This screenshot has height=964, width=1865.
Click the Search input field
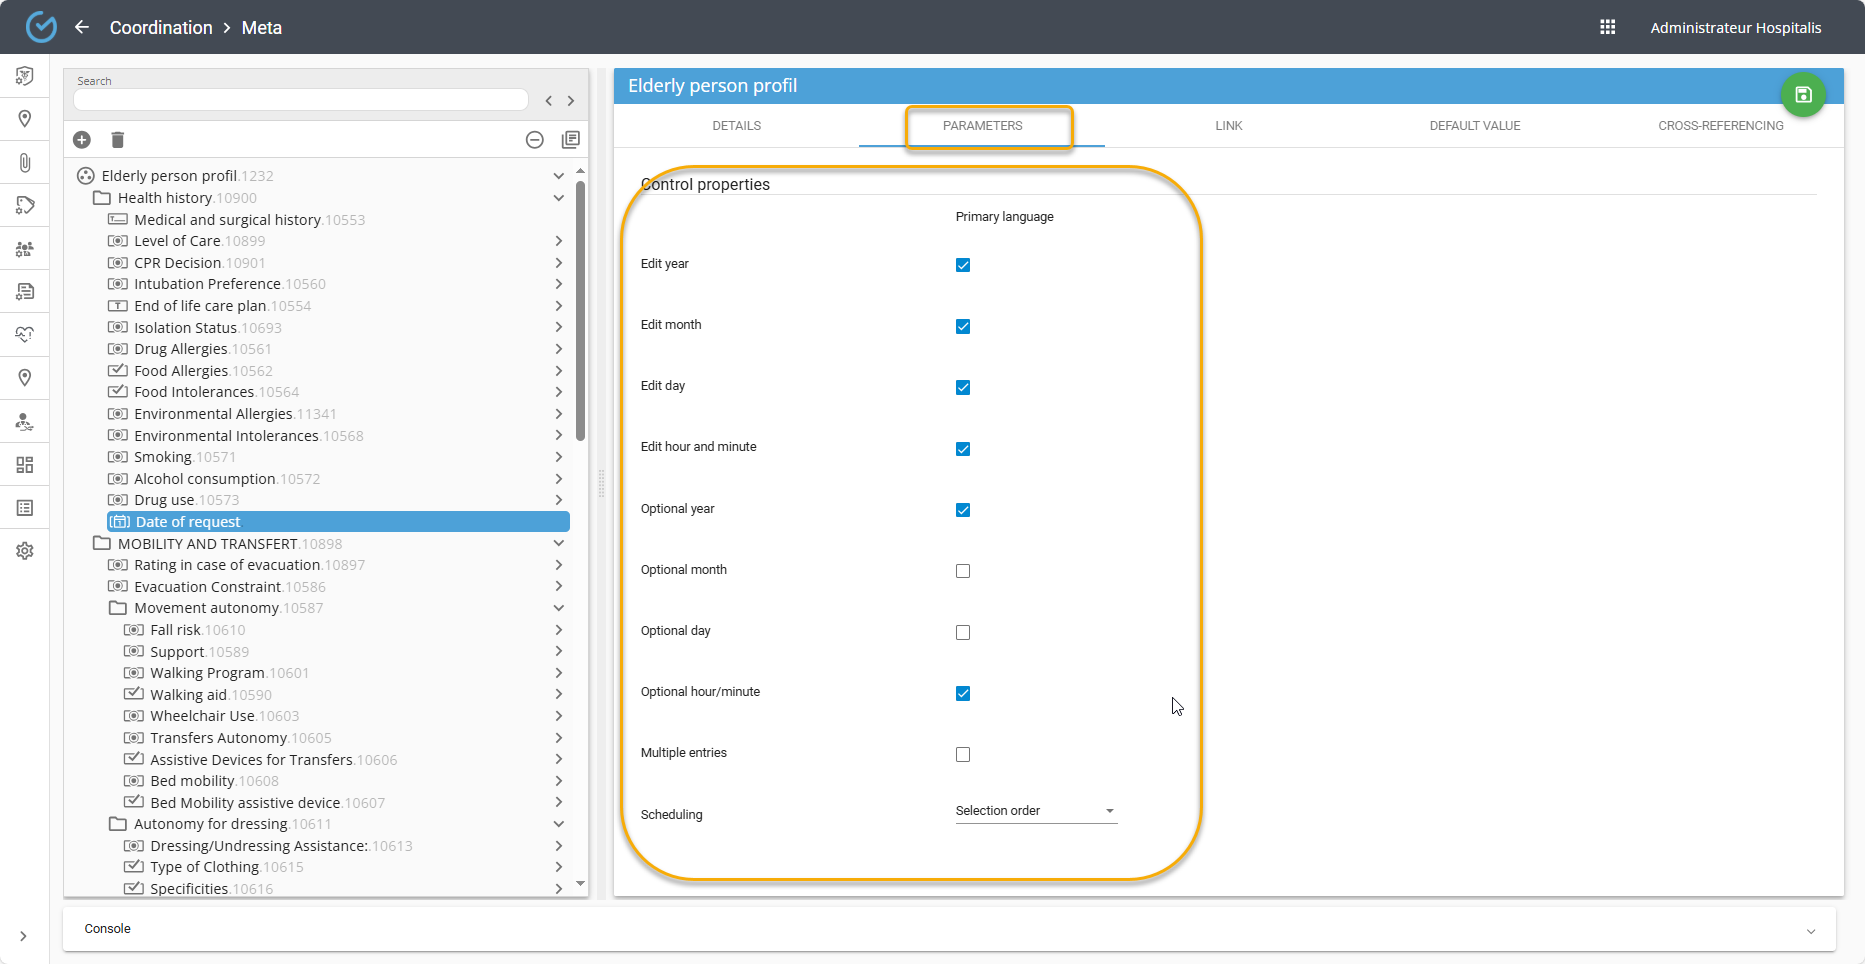click(x=300, y=100)
